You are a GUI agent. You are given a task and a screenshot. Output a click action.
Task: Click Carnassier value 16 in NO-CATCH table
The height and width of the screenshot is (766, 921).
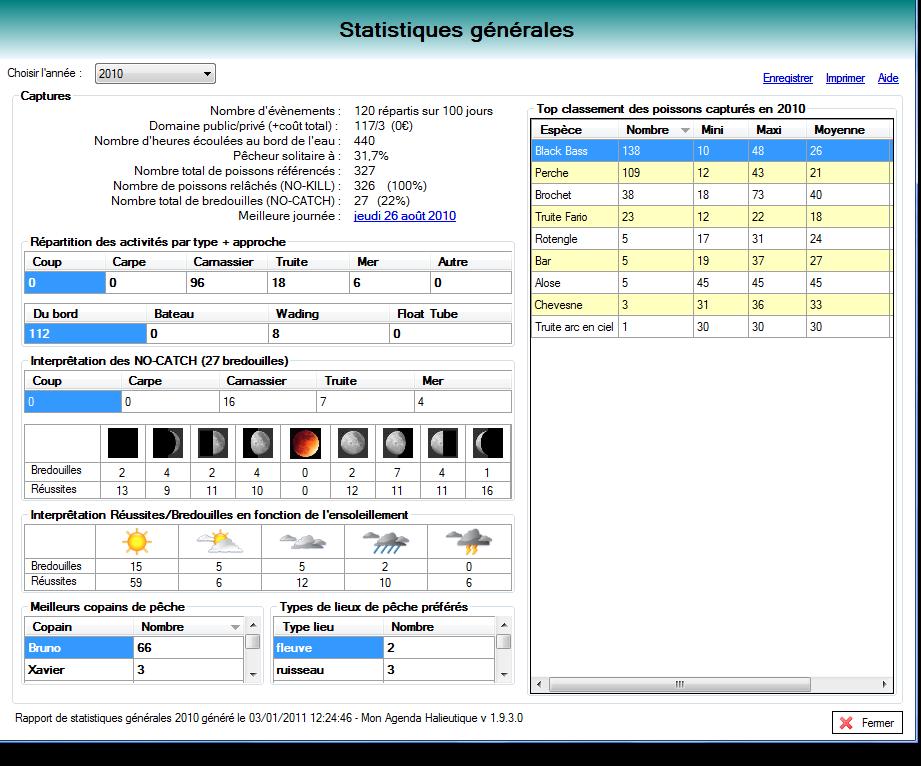pos(267,402)
